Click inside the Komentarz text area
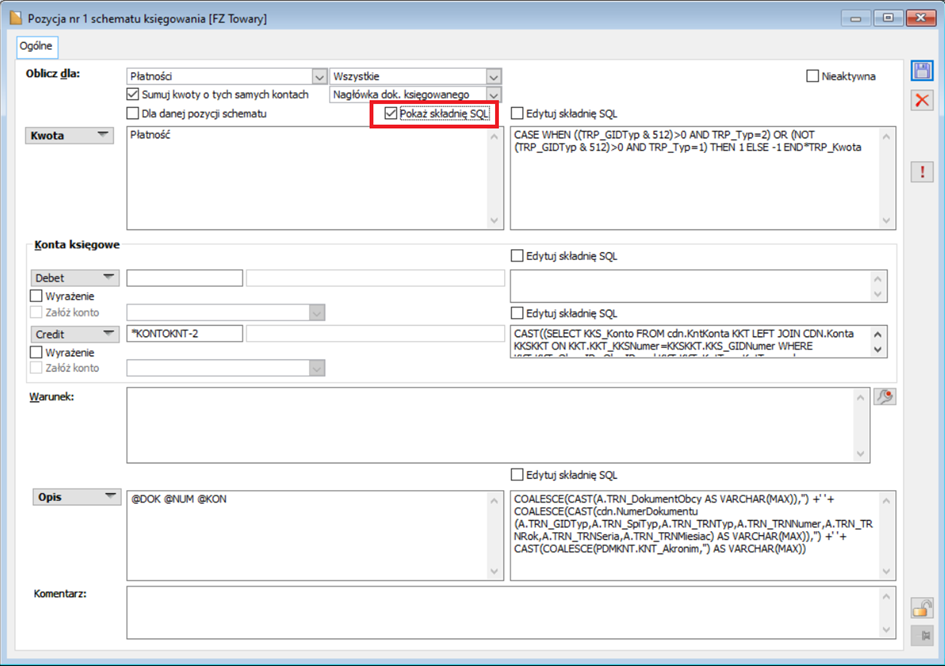945x666 pixels. click(511, 612)
